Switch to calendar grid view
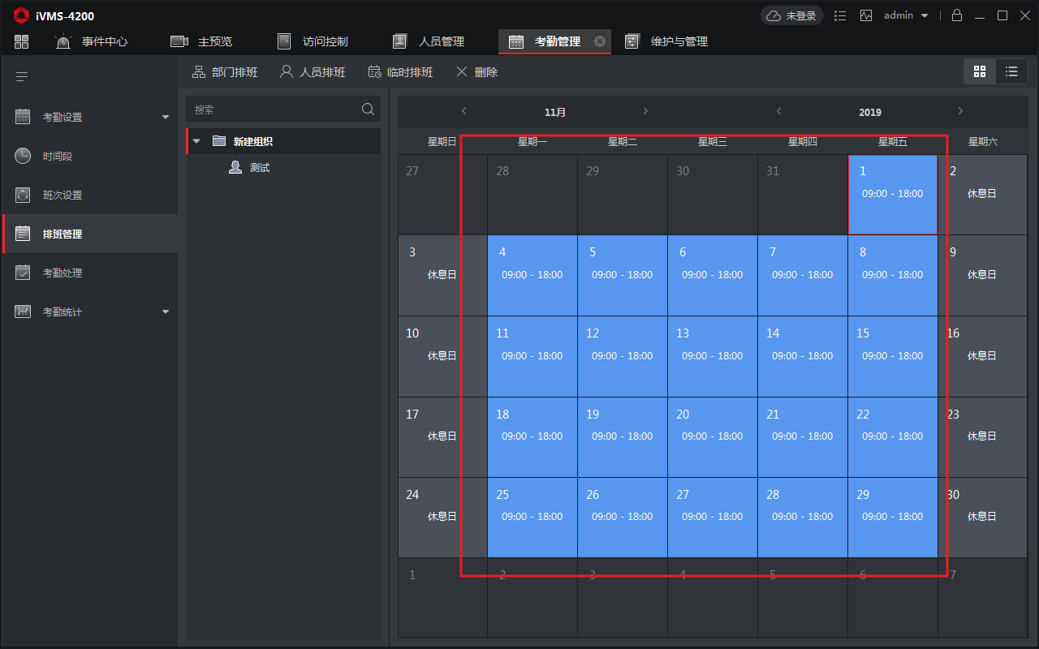 pyautogui.click(x=980, y=71)
